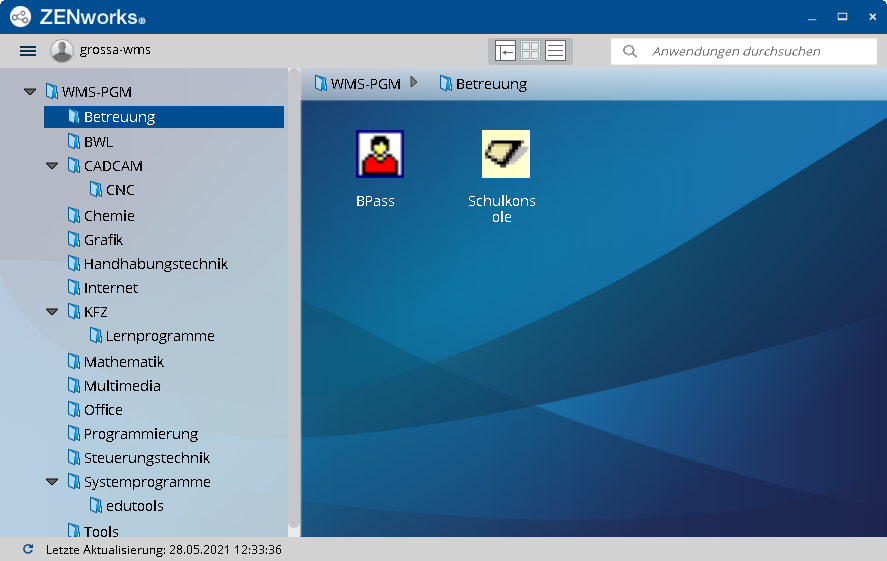Click the search magnifier icon

(x=630, y=51)
